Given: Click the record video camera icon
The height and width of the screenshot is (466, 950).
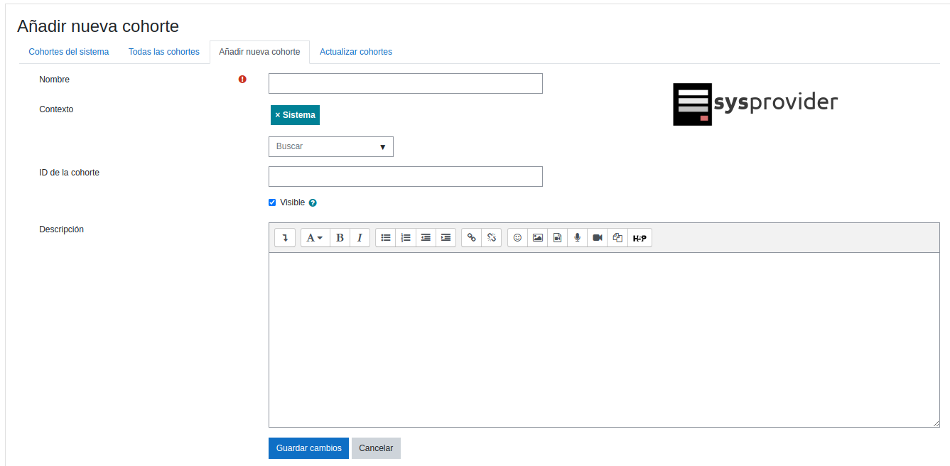Looking at the screenshot, I should click(597, 238).
